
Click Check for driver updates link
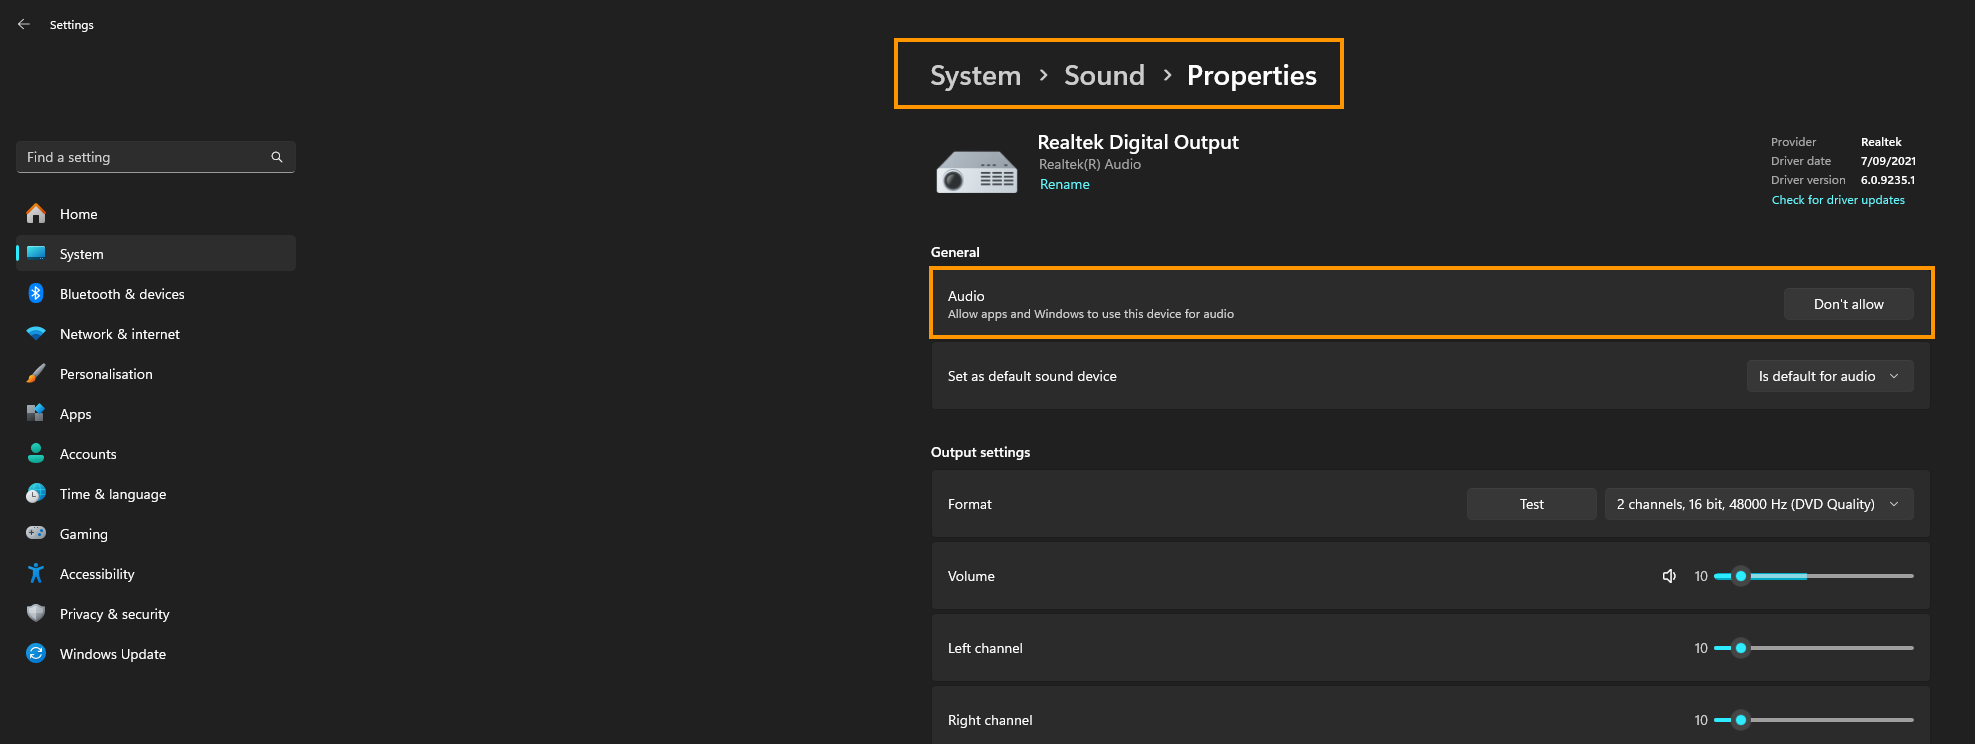(1838, 200)
